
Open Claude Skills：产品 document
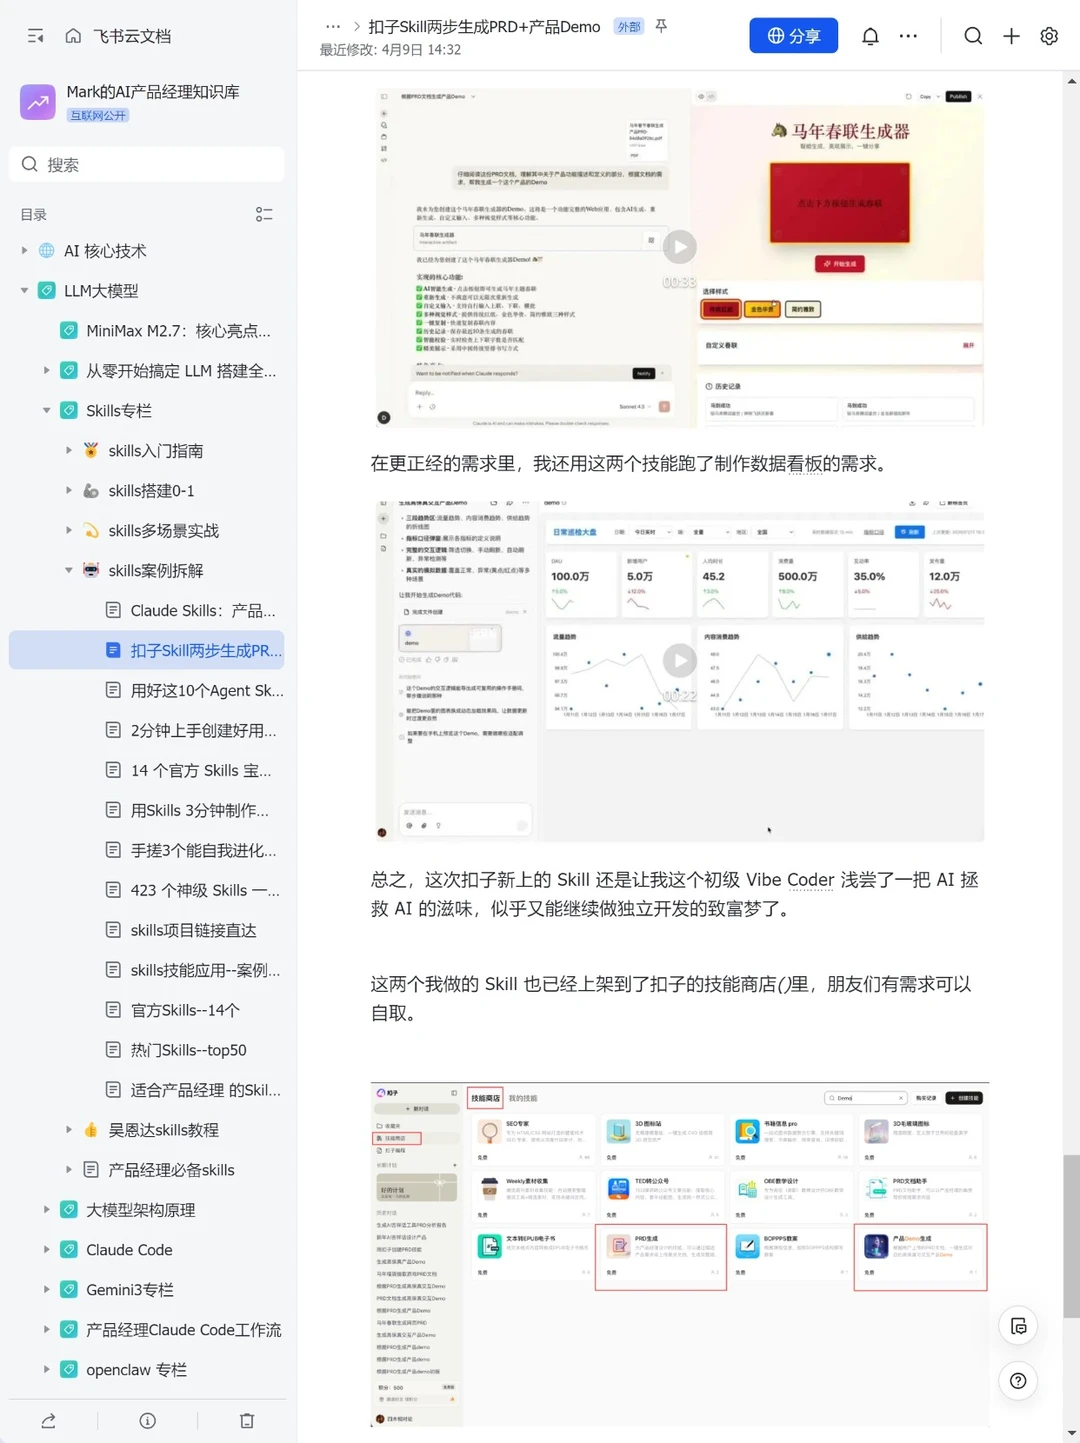click(x=147, y=611)
